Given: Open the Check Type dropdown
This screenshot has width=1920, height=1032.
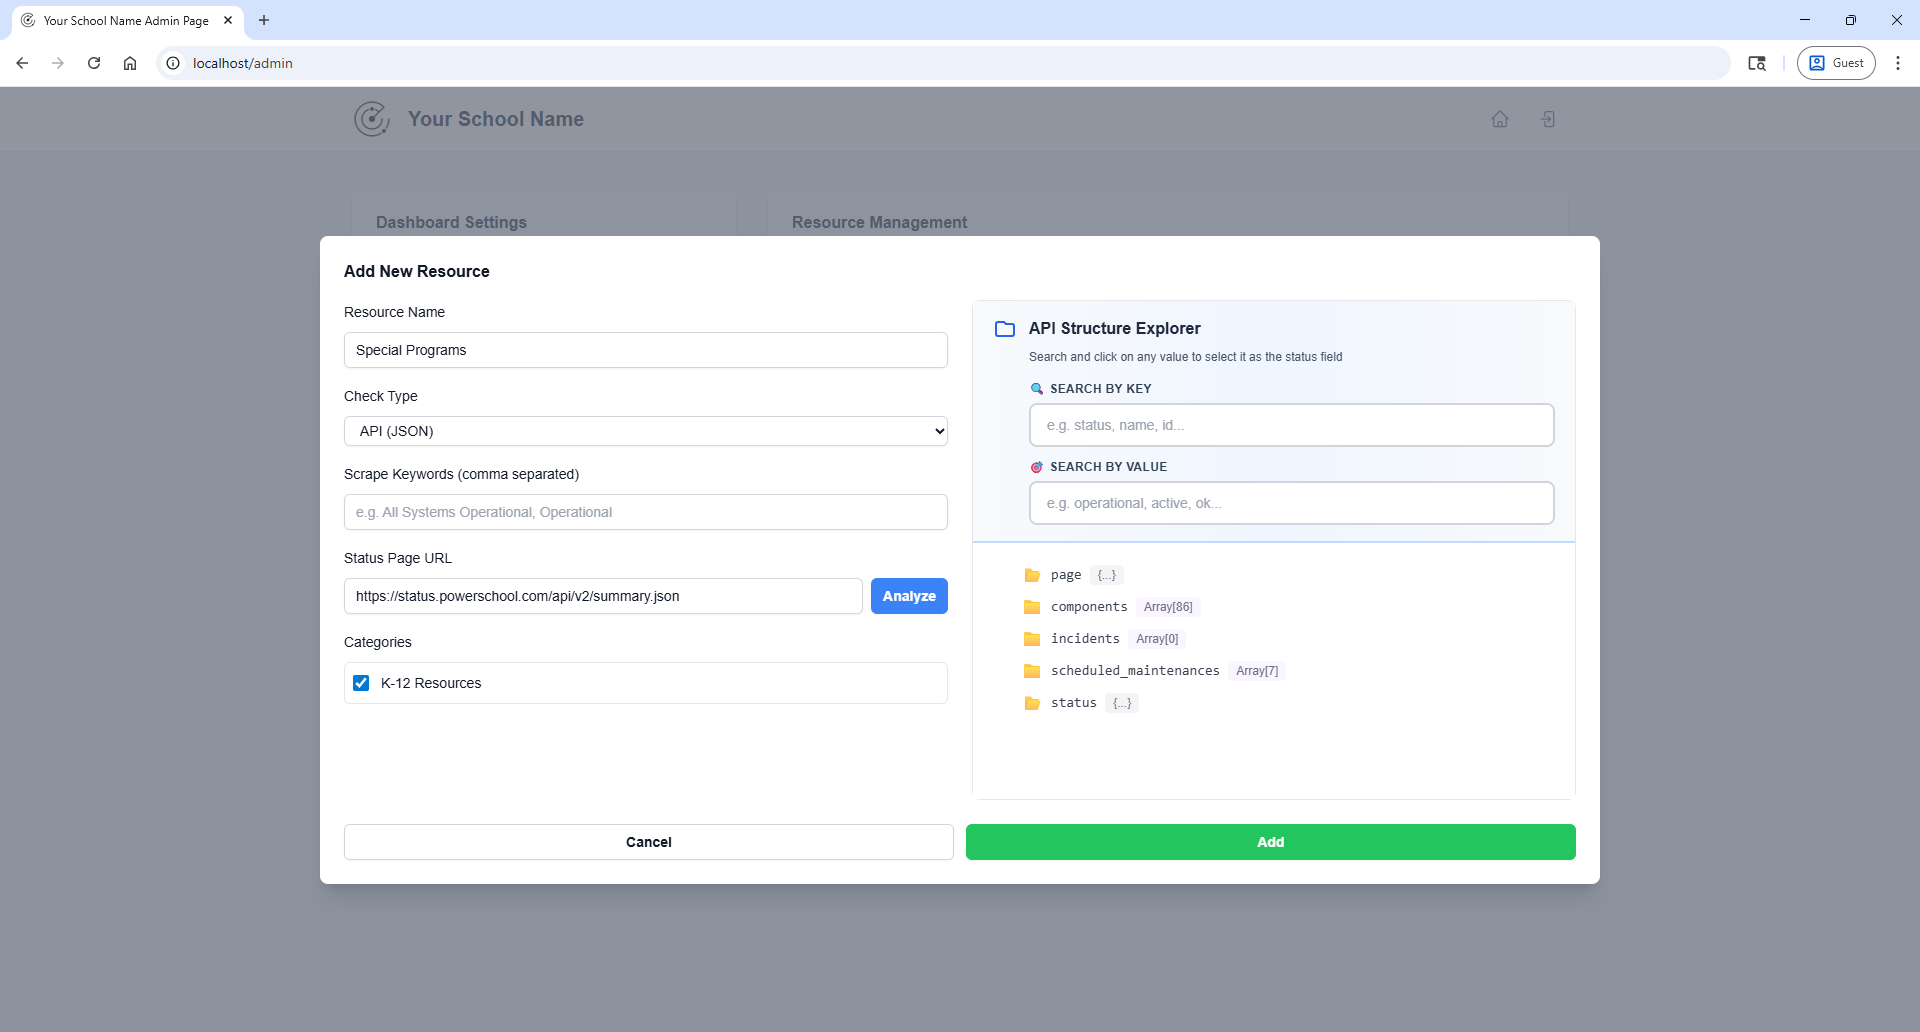Looking at the screenshot, I should click(645, 431).
